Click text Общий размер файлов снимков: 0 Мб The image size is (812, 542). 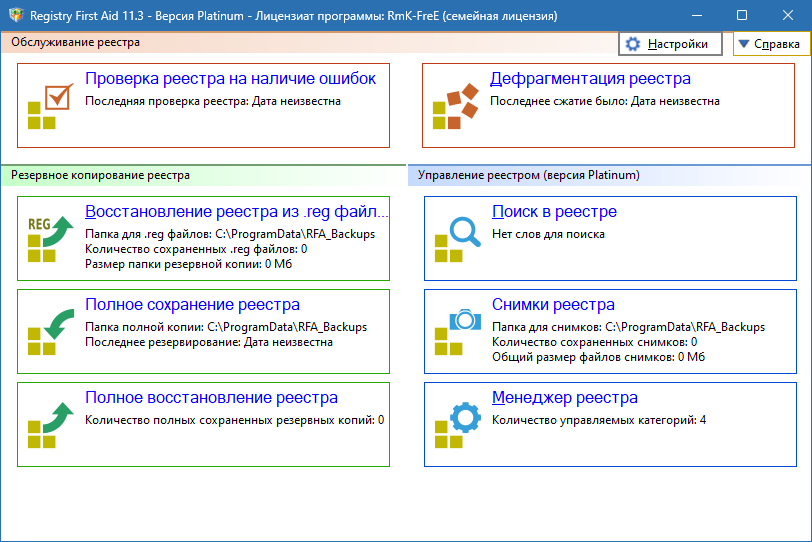[598, 357]
